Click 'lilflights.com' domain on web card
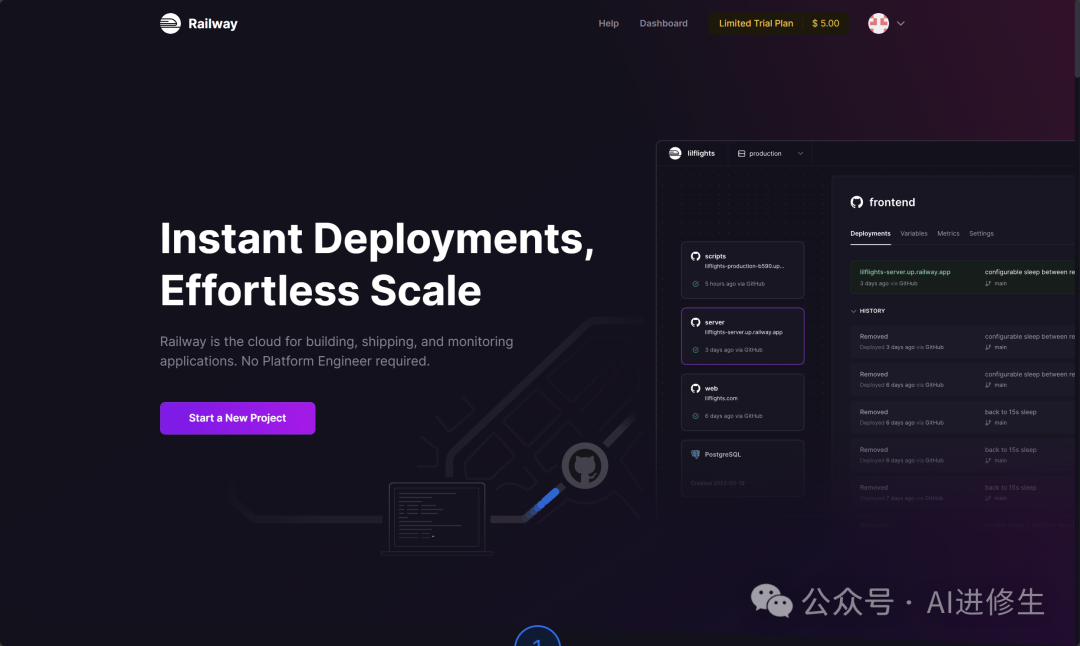 (721, 398)
